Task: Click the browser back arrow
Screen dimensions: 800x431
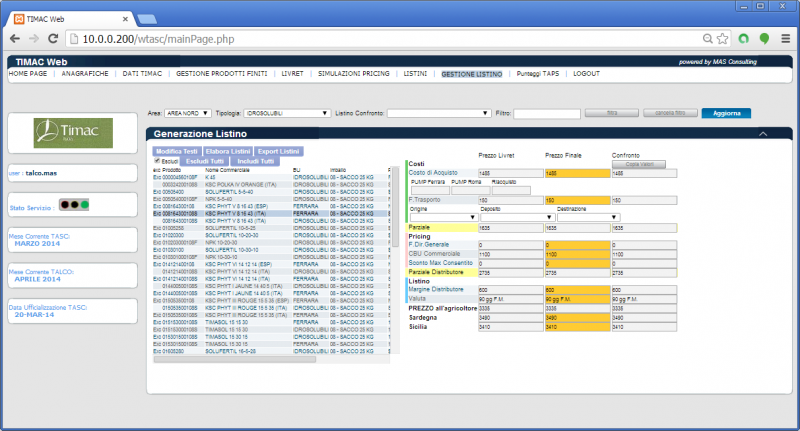Action: [15, 38]
